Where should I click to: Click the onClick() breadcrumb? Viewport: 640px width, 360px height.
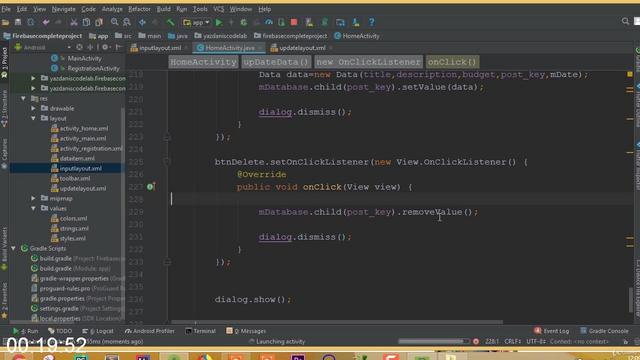click(x=452, y=62)
